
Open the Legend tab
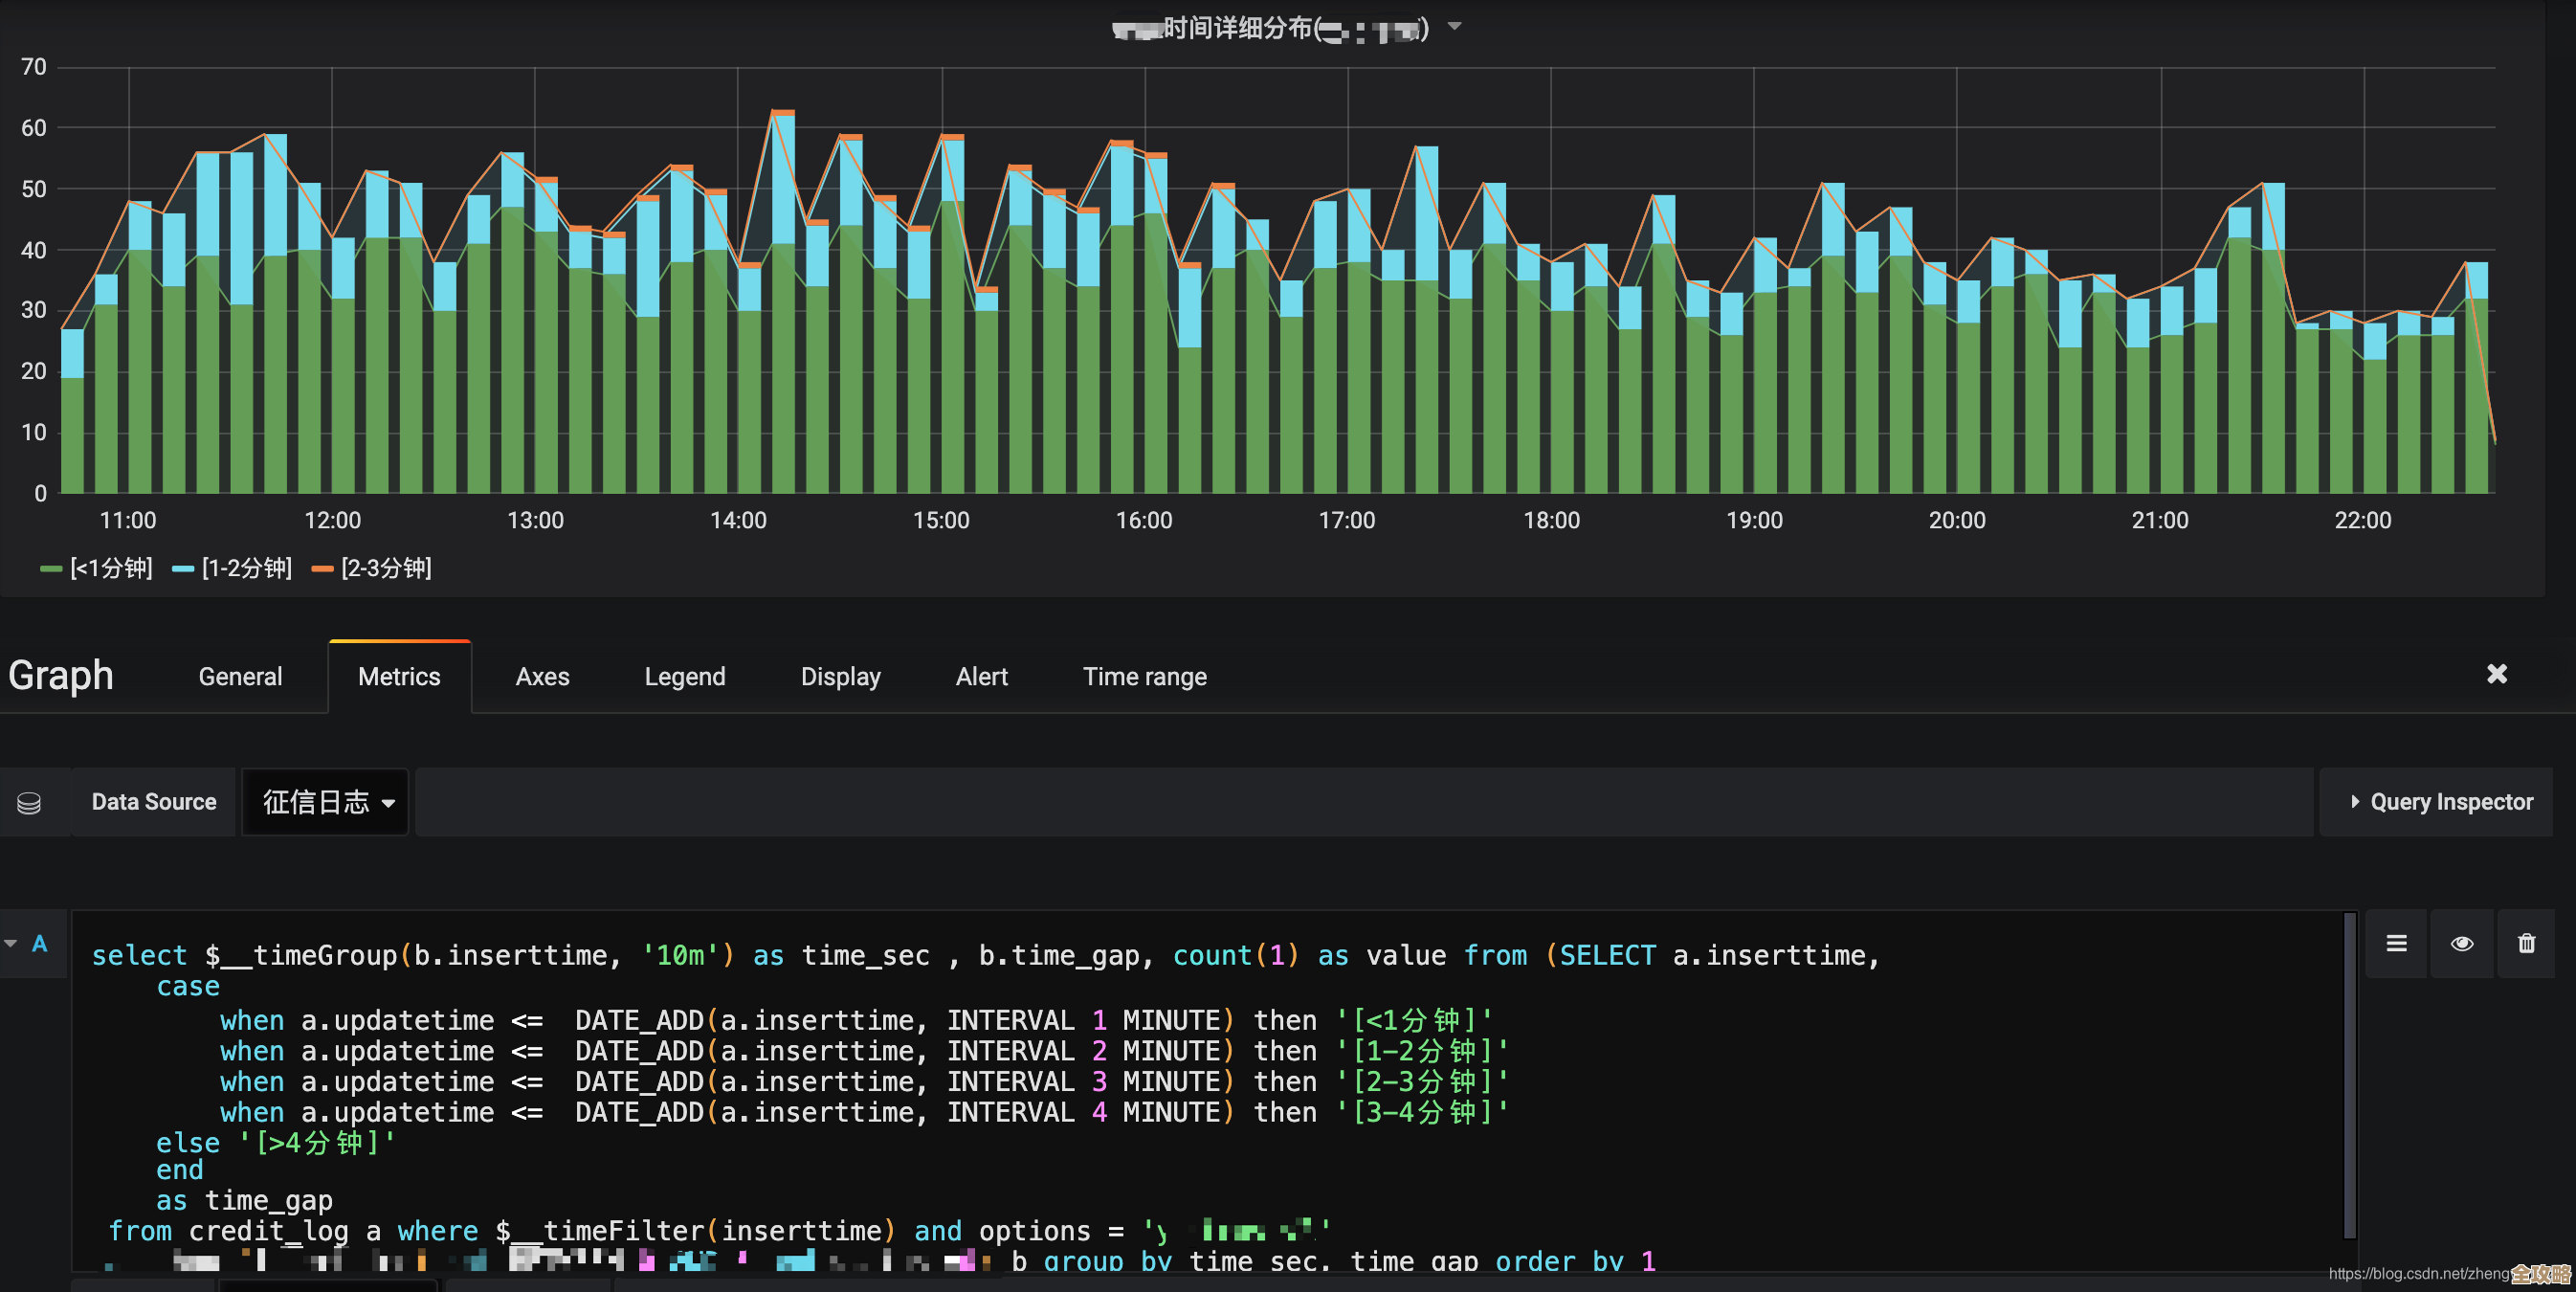684,677
